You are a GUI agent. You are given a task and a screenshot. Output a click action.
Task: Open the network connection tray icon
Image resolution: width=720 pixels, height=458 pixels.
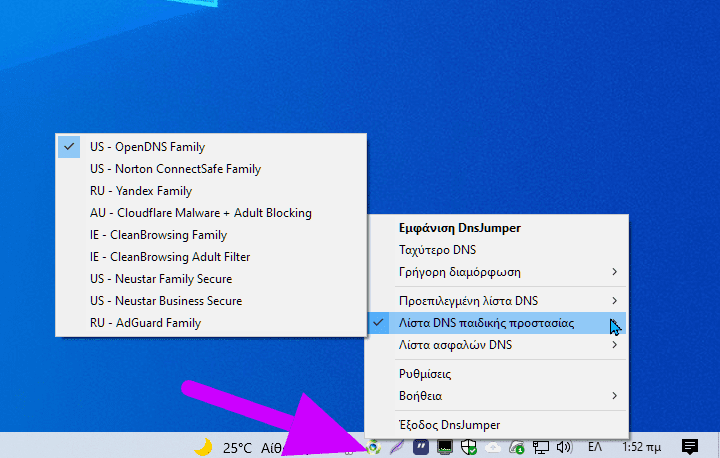pos(541,447)
